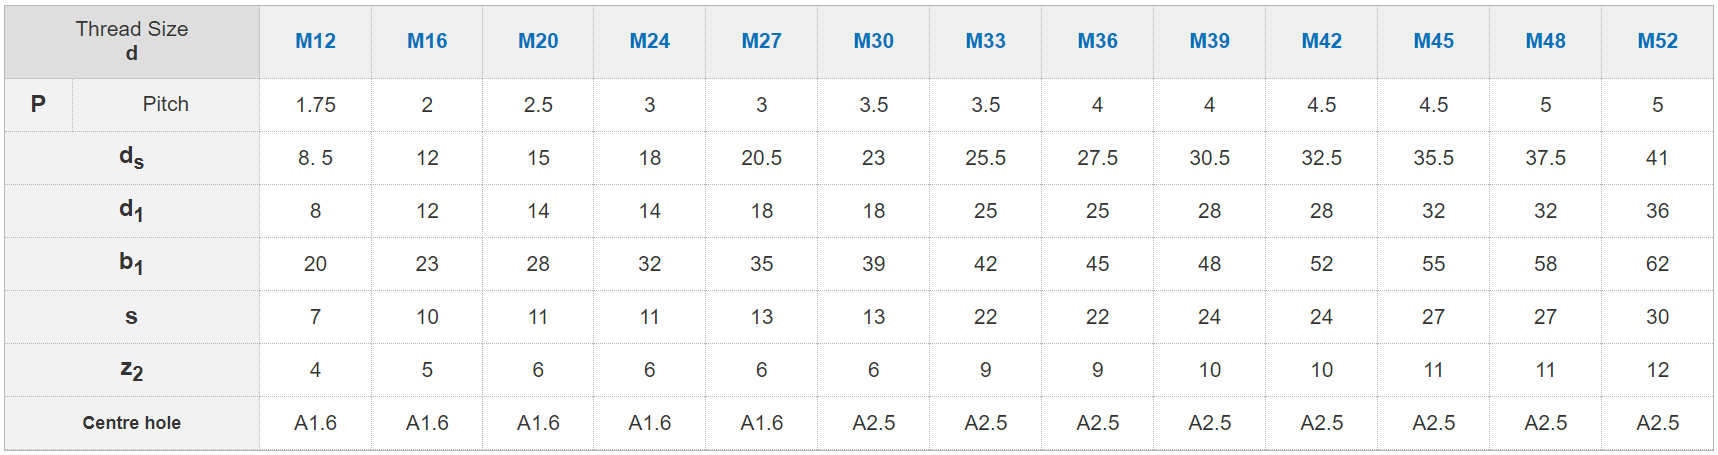Select the M48 header link
This screenshot has height=455, width=1718.
[1546, 41]
